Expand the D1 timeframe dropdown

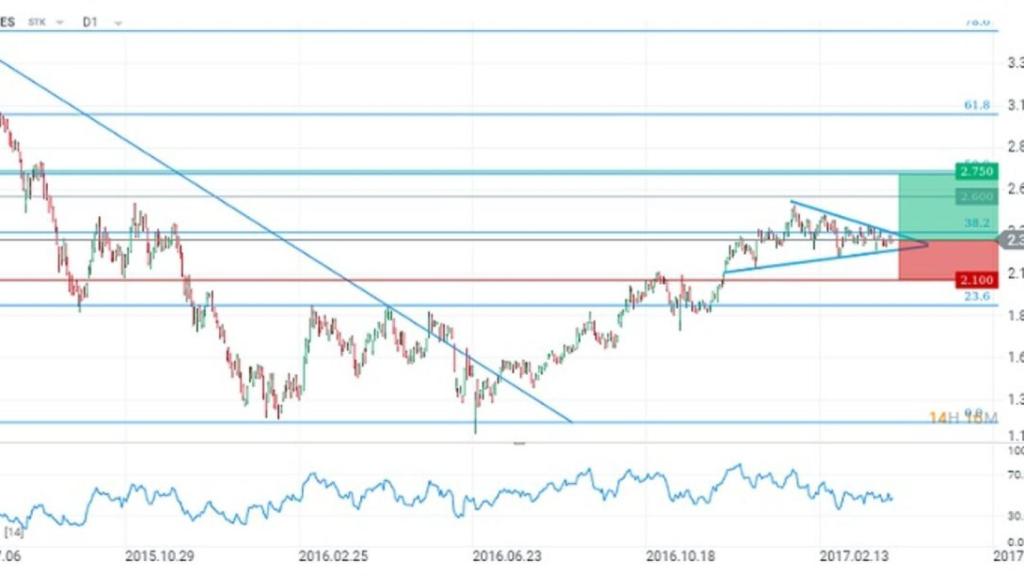coord(91,21)
